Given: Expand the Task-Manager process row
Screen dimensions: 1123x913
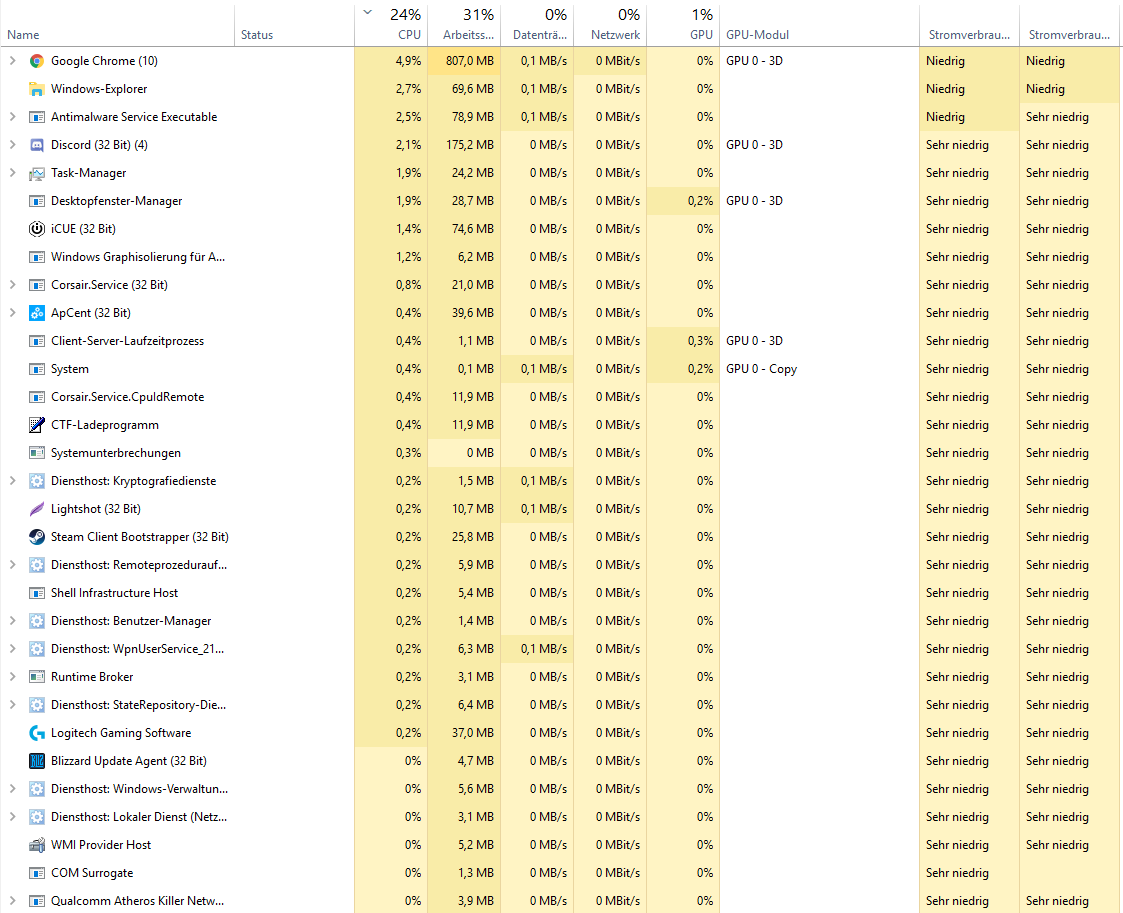Looking at the screenshot, I should [12, 173].
